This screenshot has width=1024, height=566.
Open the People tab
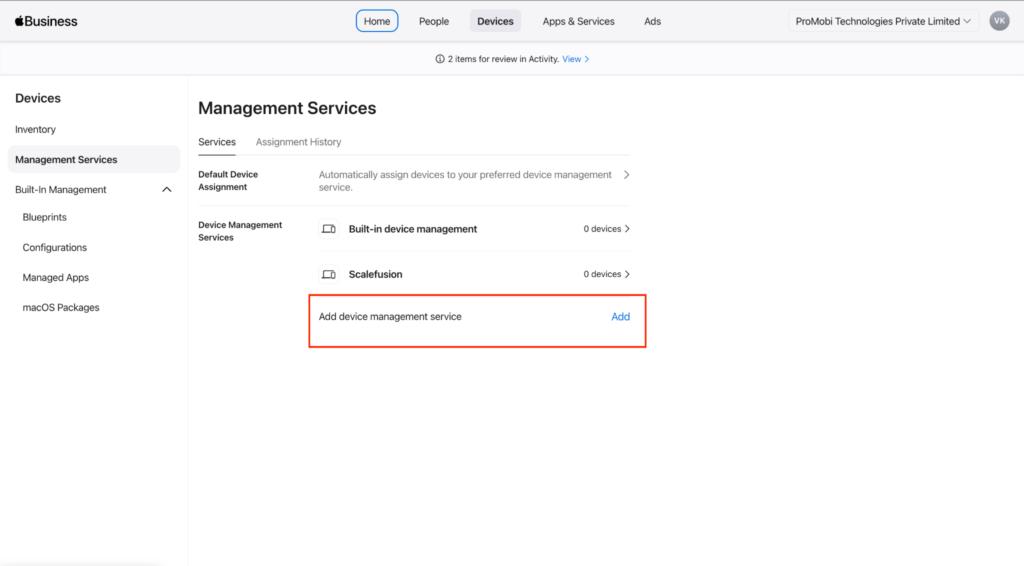click(x=434, y=21)
